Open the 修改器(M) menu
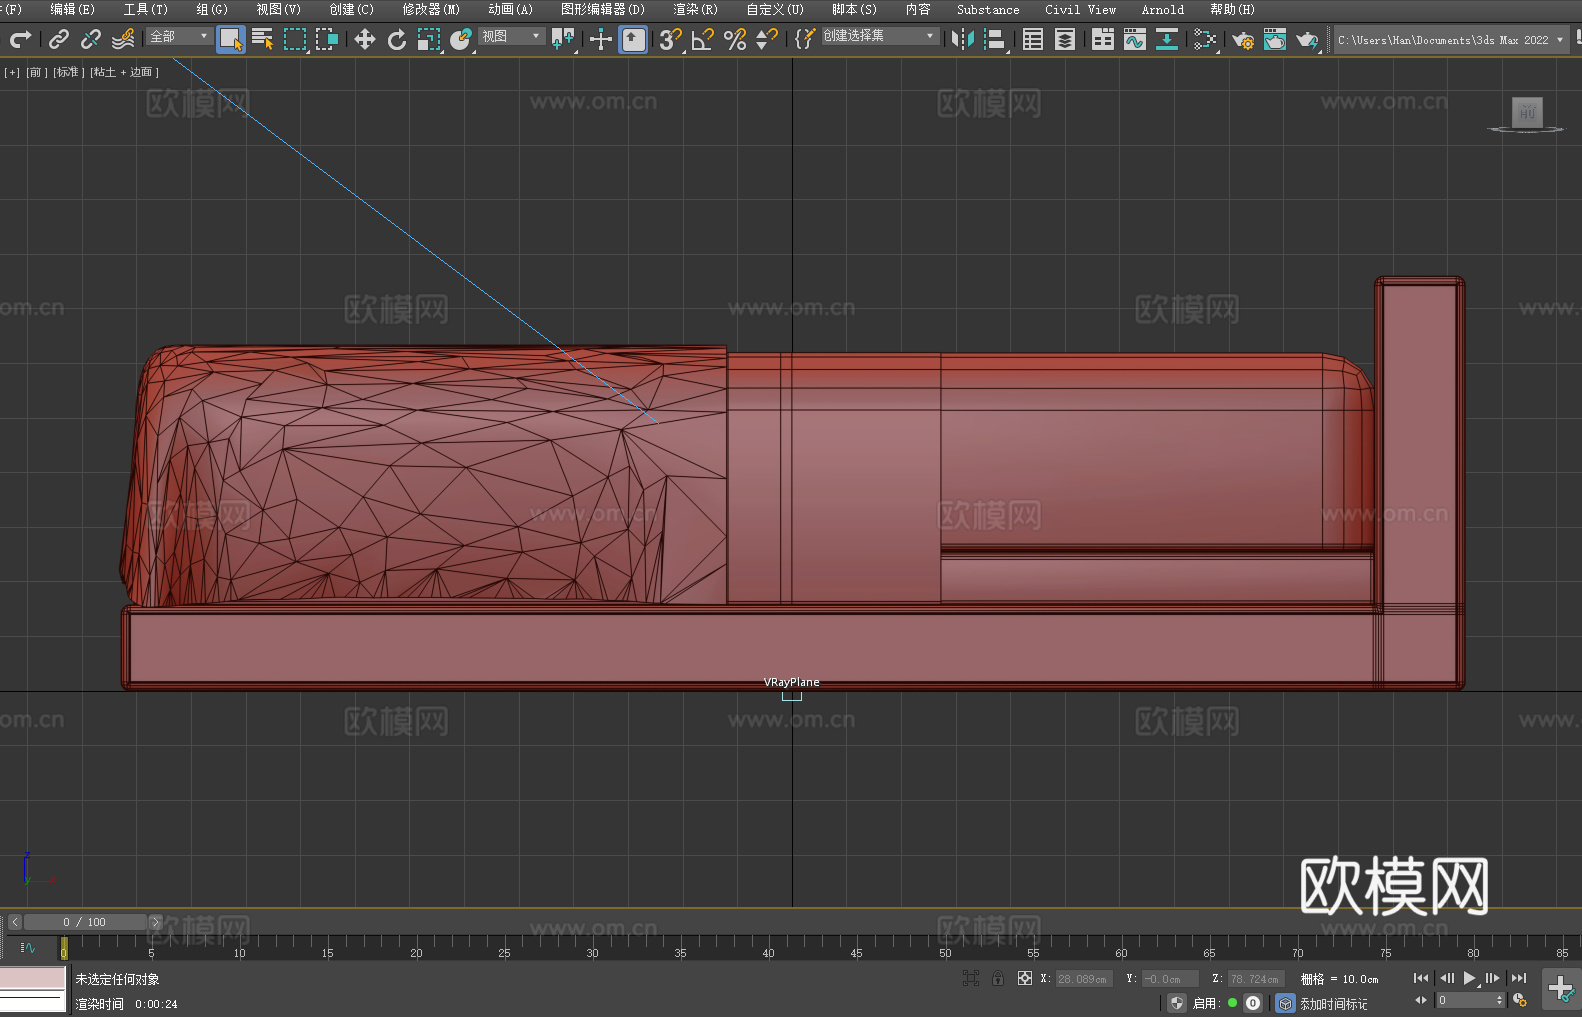Screen dimensions: 1582x1017 point(431,9)
